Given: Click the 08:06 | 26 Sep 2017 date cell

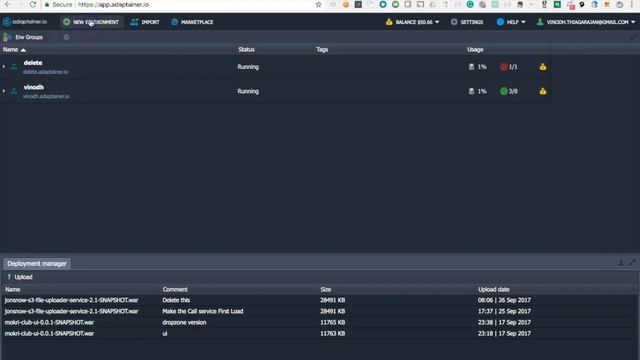Looking at the screenshot, I should tap(504, 300).
